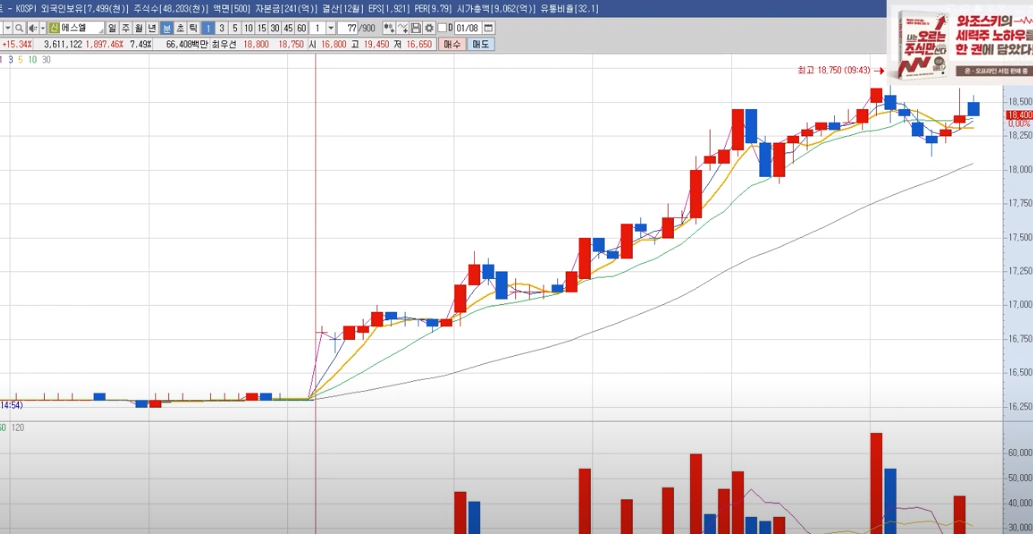
Task: Click the 5 moving average legend label
Action: 20,59
